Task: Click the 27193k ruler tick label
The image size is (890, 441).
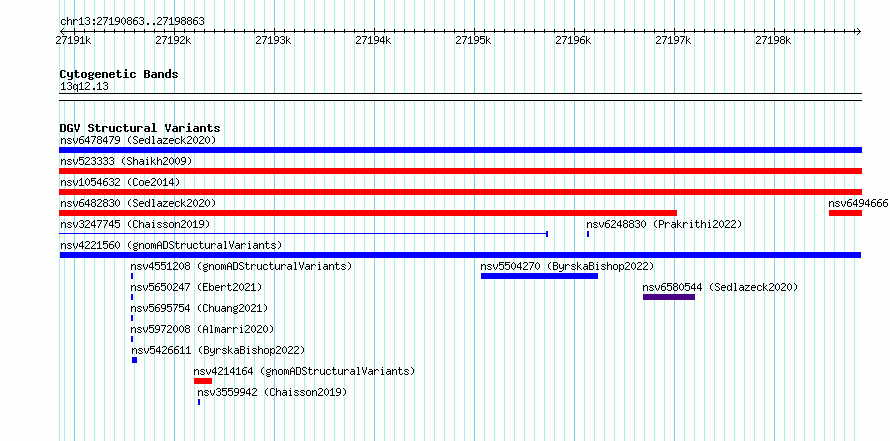Action: tap(274, 40)
